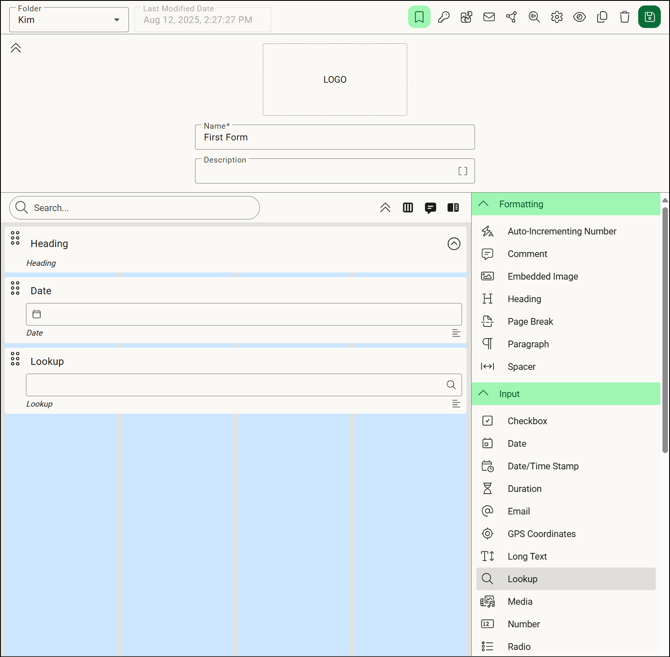Viewport: 670px width, 657px height.
Task: Click the zoom magnifier icon in toolbar
Action: [x=534, y=17]
